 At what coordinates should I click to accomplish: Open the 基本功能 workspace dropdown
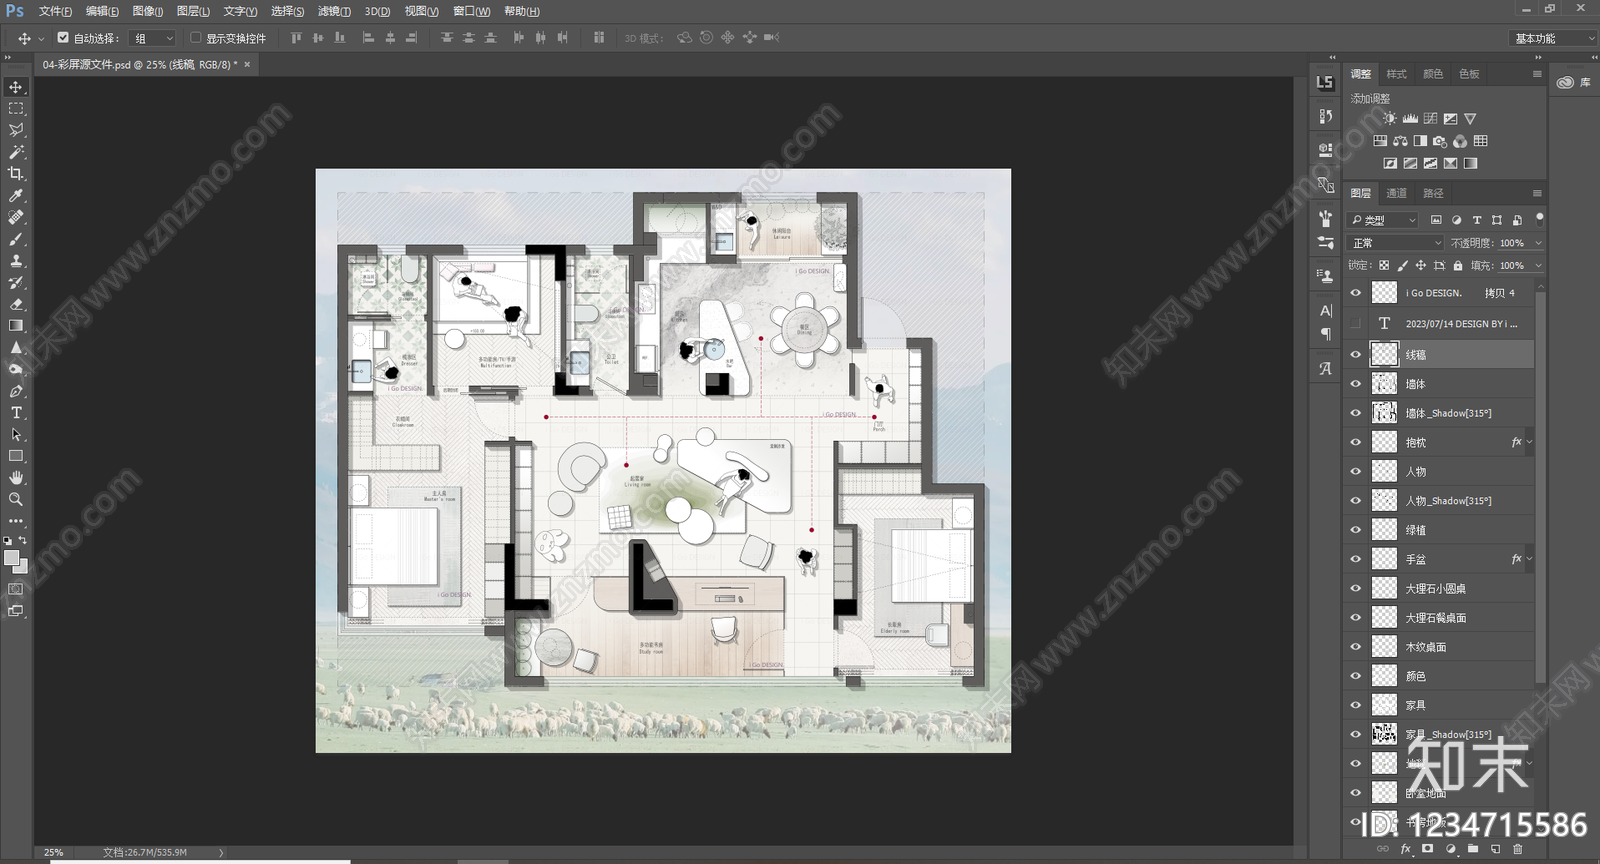pyautogui.click(x=1553, y=38)
